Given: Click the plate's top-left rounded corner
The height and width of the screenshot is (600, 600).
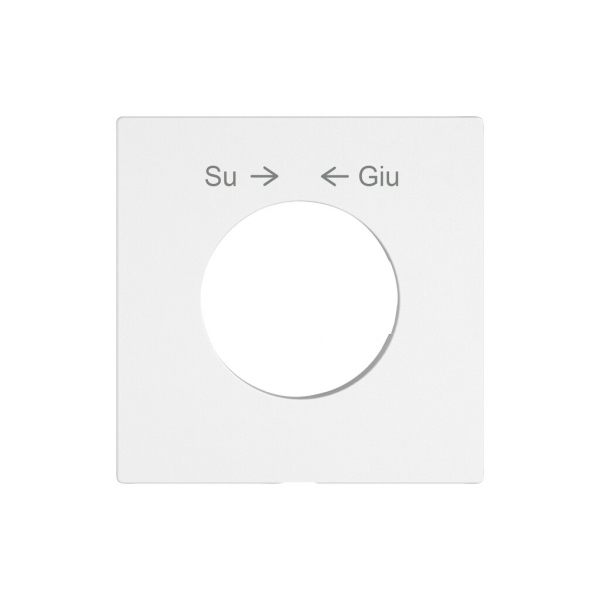Looking at the screenshot, I should click(x=120, y=120).
